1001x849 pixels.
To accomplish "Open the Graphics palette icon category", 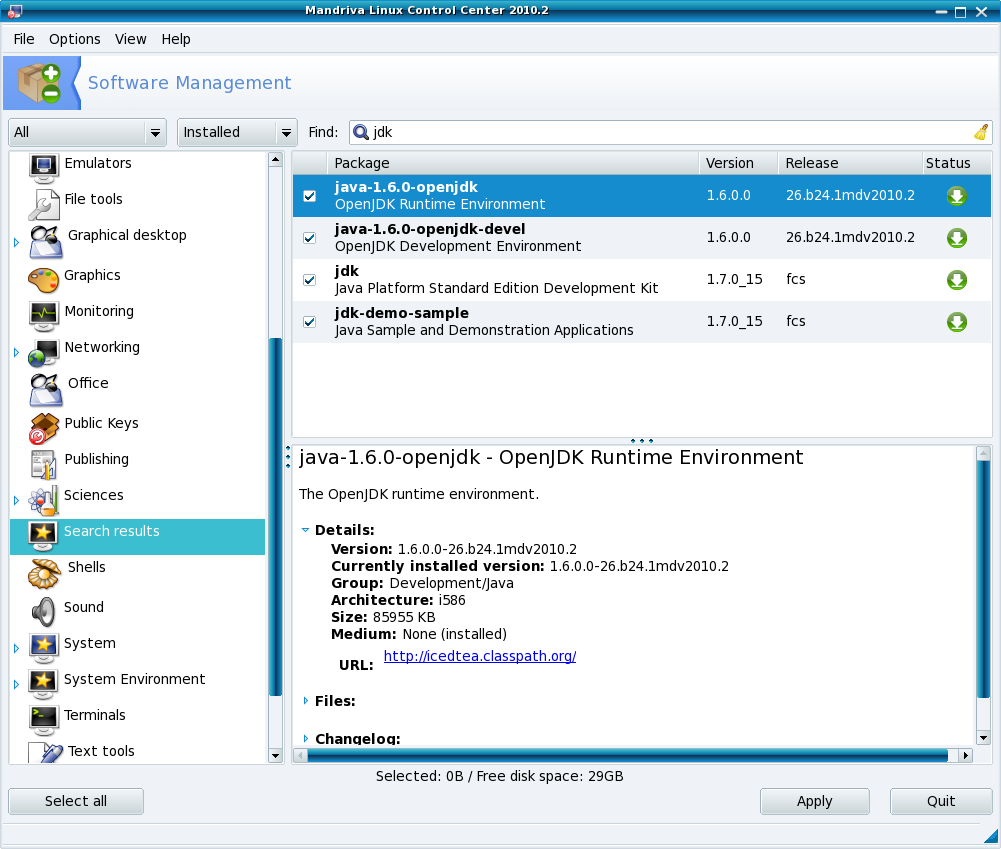I will coord(44,277).
